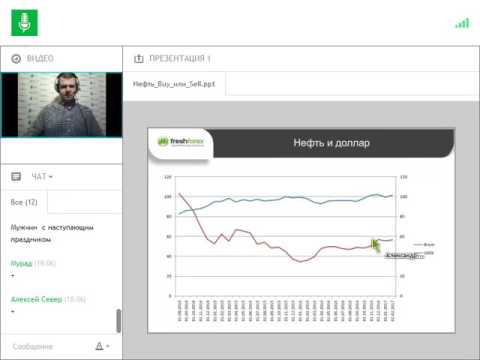Click user name Мурад in chat

21,263
